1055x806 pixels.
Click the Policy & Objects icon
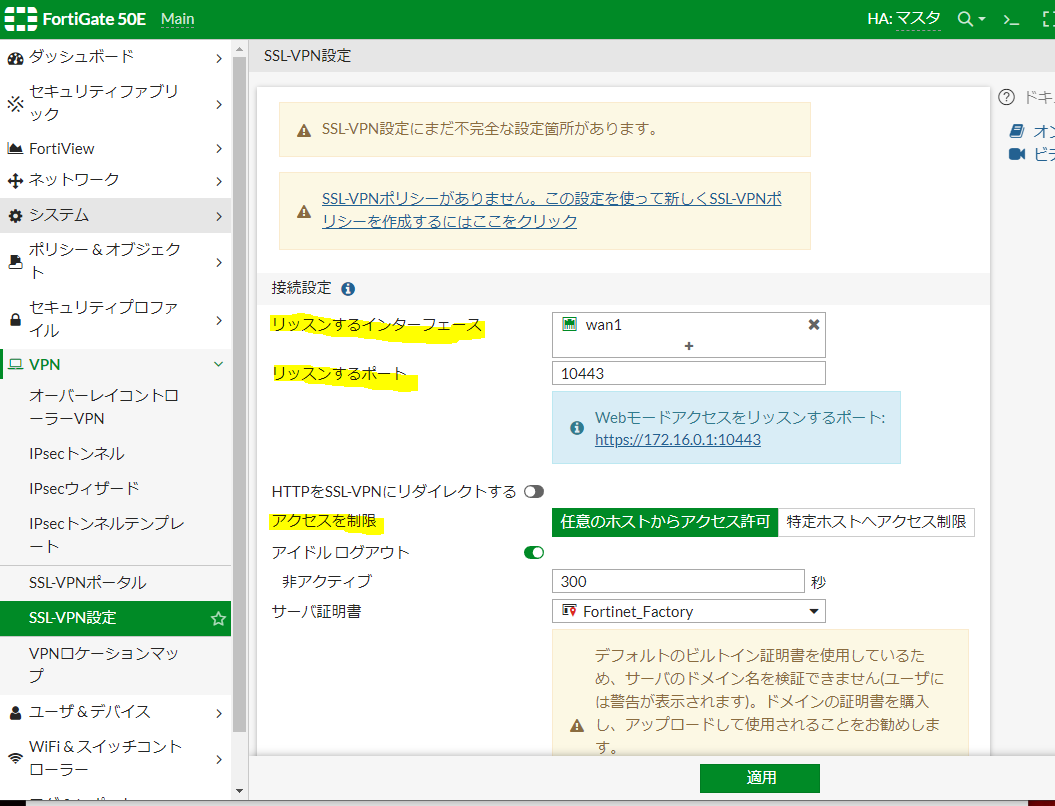(15, 262)
